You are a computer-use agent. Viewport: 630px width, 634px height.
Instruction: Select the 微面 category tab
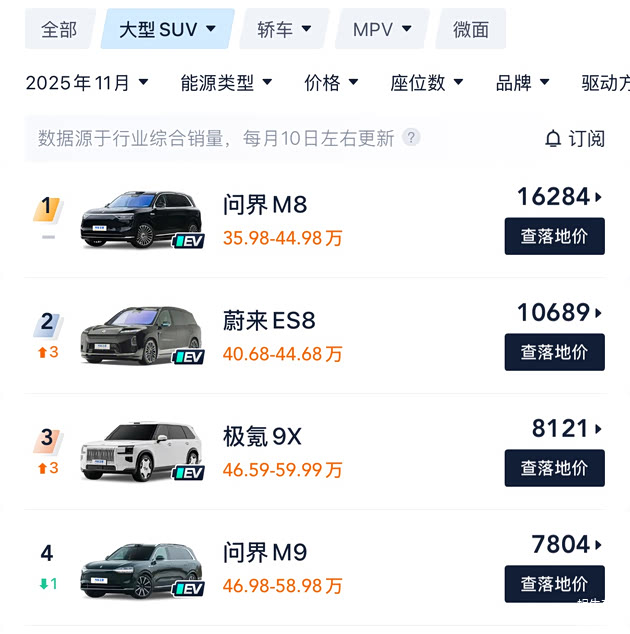click(471, 29)
